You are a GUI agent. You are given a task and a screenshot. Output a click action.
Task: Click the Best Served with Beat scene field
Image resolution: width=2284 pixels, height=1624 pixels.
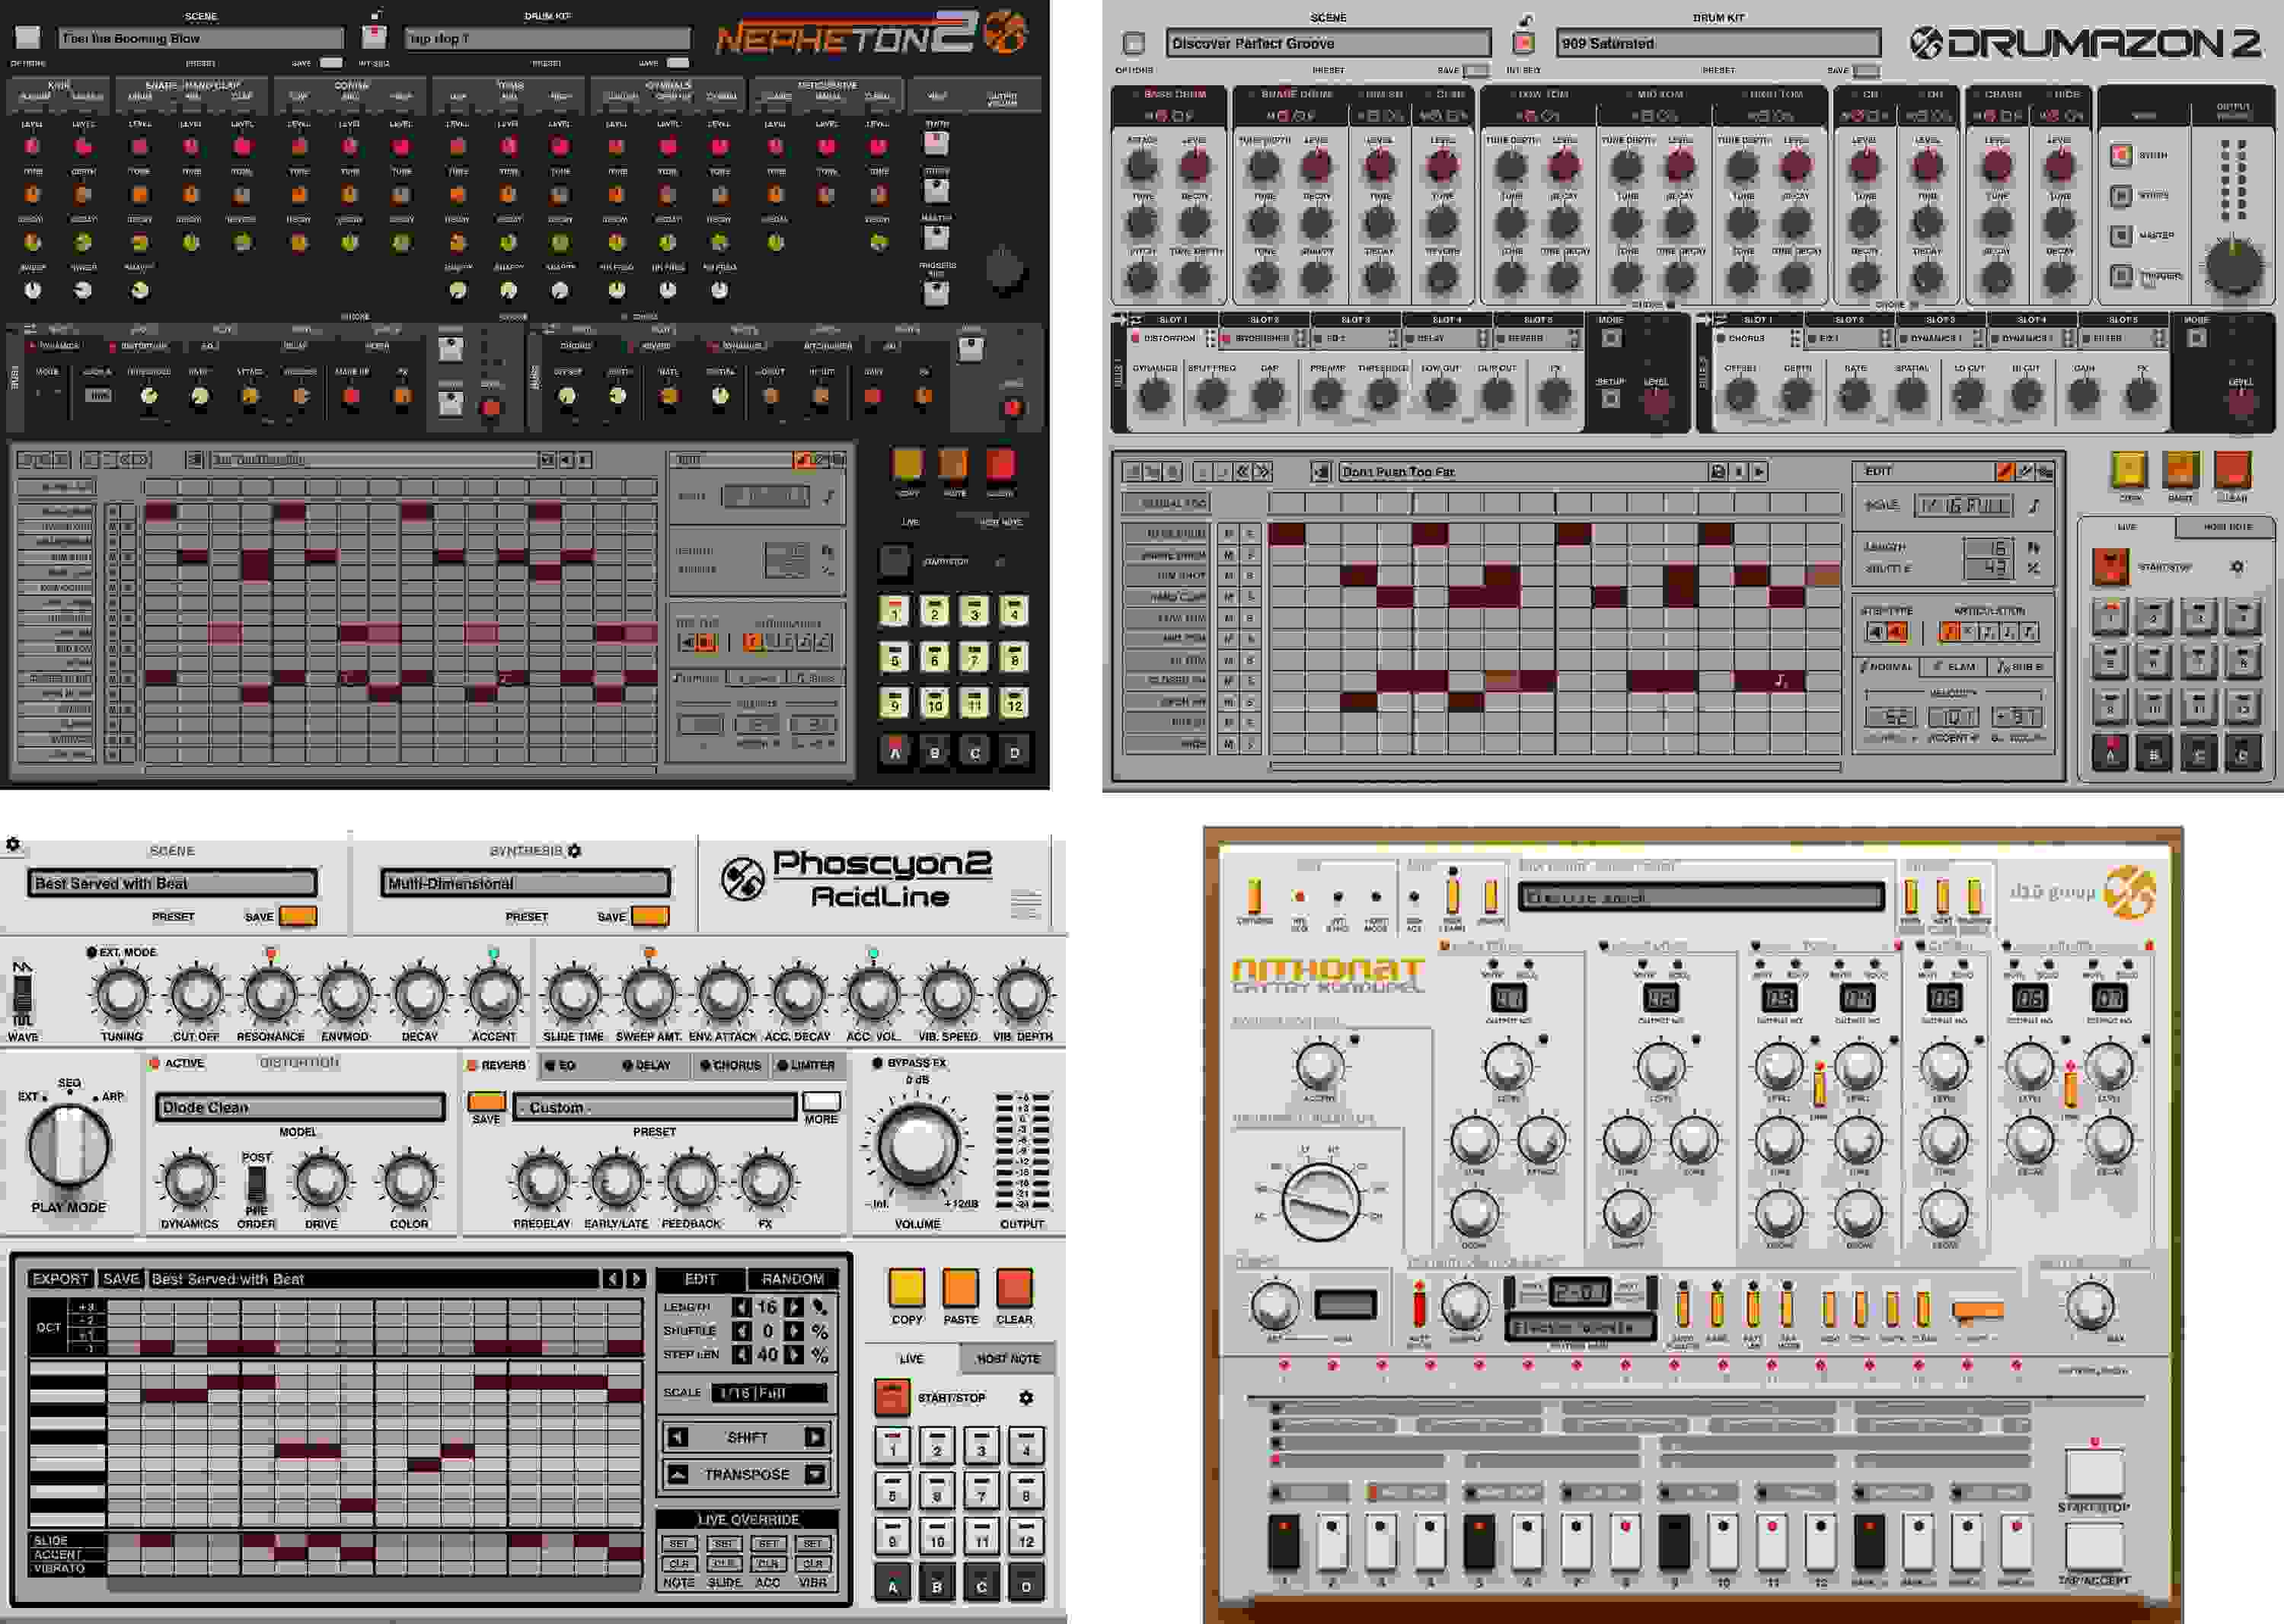pos(172,884)
